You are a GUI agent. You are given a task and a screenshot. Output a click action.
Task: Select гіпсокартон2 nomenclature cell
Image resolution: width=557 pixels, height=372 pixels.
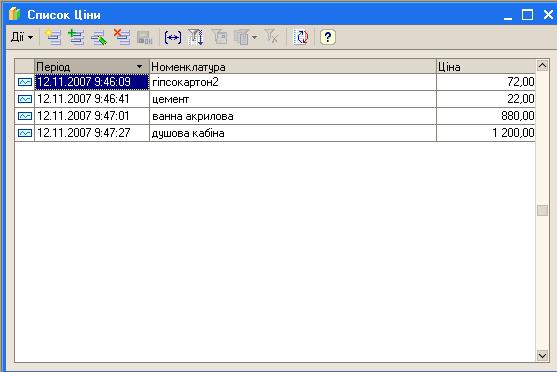tap(293, 82)
